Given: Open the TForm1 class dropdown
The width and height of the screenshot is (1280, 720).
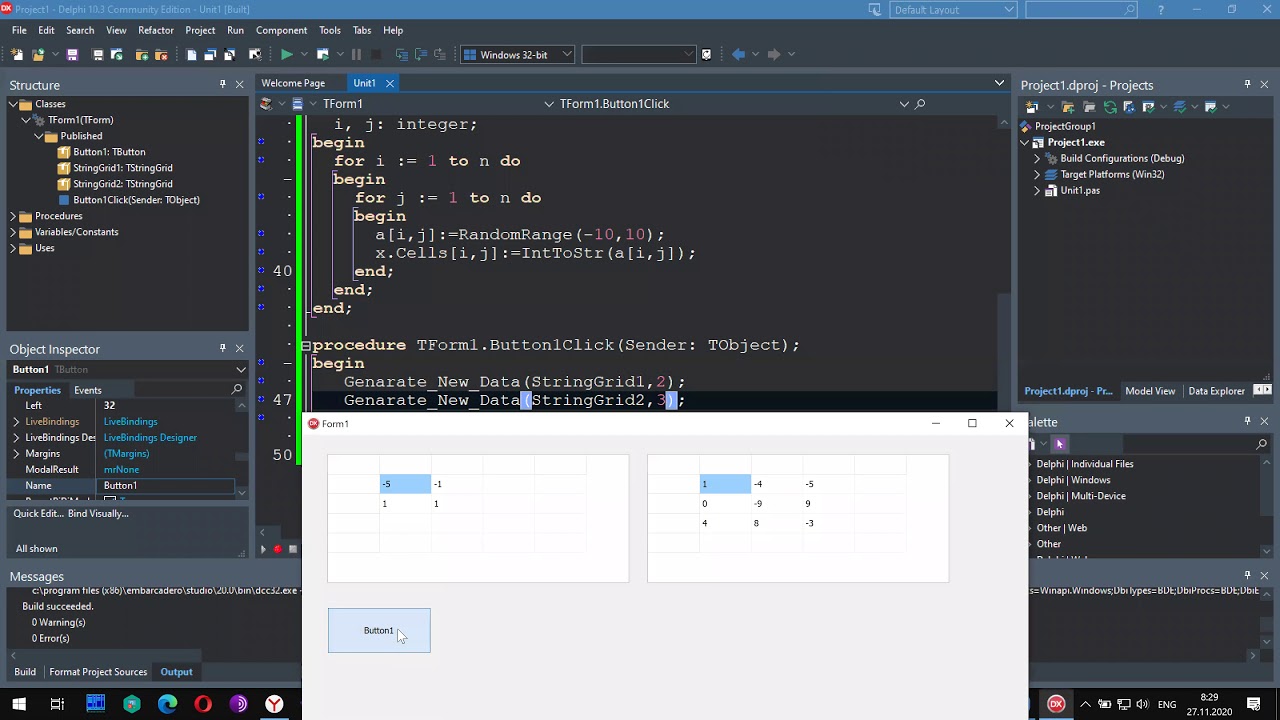Looking at the screenshot, I should (549, 104).
